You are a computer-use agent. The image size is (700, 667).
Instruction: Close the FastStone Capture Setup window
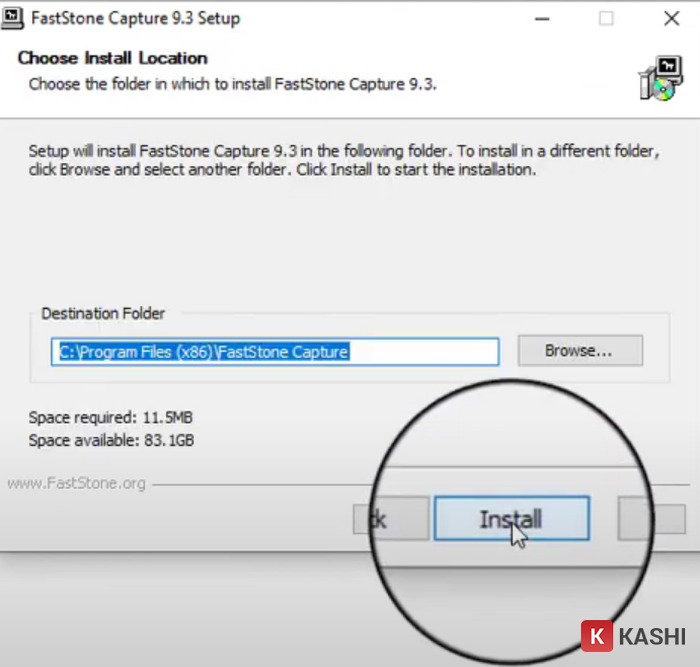671,18
